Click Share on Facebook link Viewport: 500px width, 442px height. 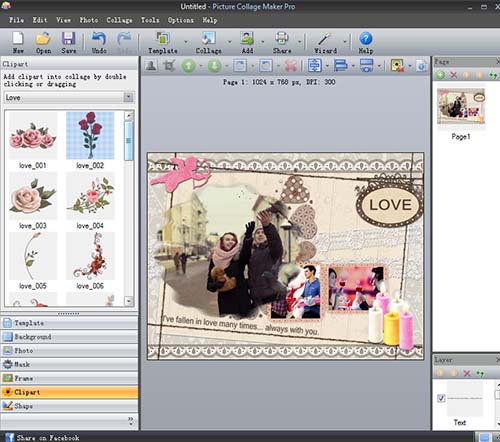[x=48, y=438]
